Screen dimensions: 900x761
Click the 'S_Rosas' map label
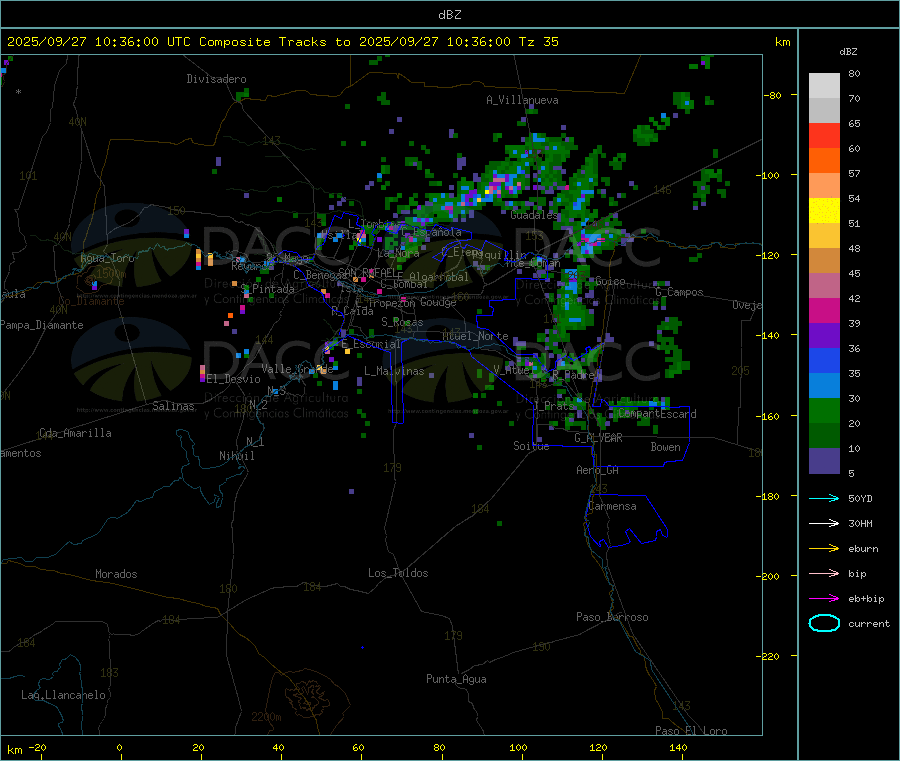click(x=402, y=322)
